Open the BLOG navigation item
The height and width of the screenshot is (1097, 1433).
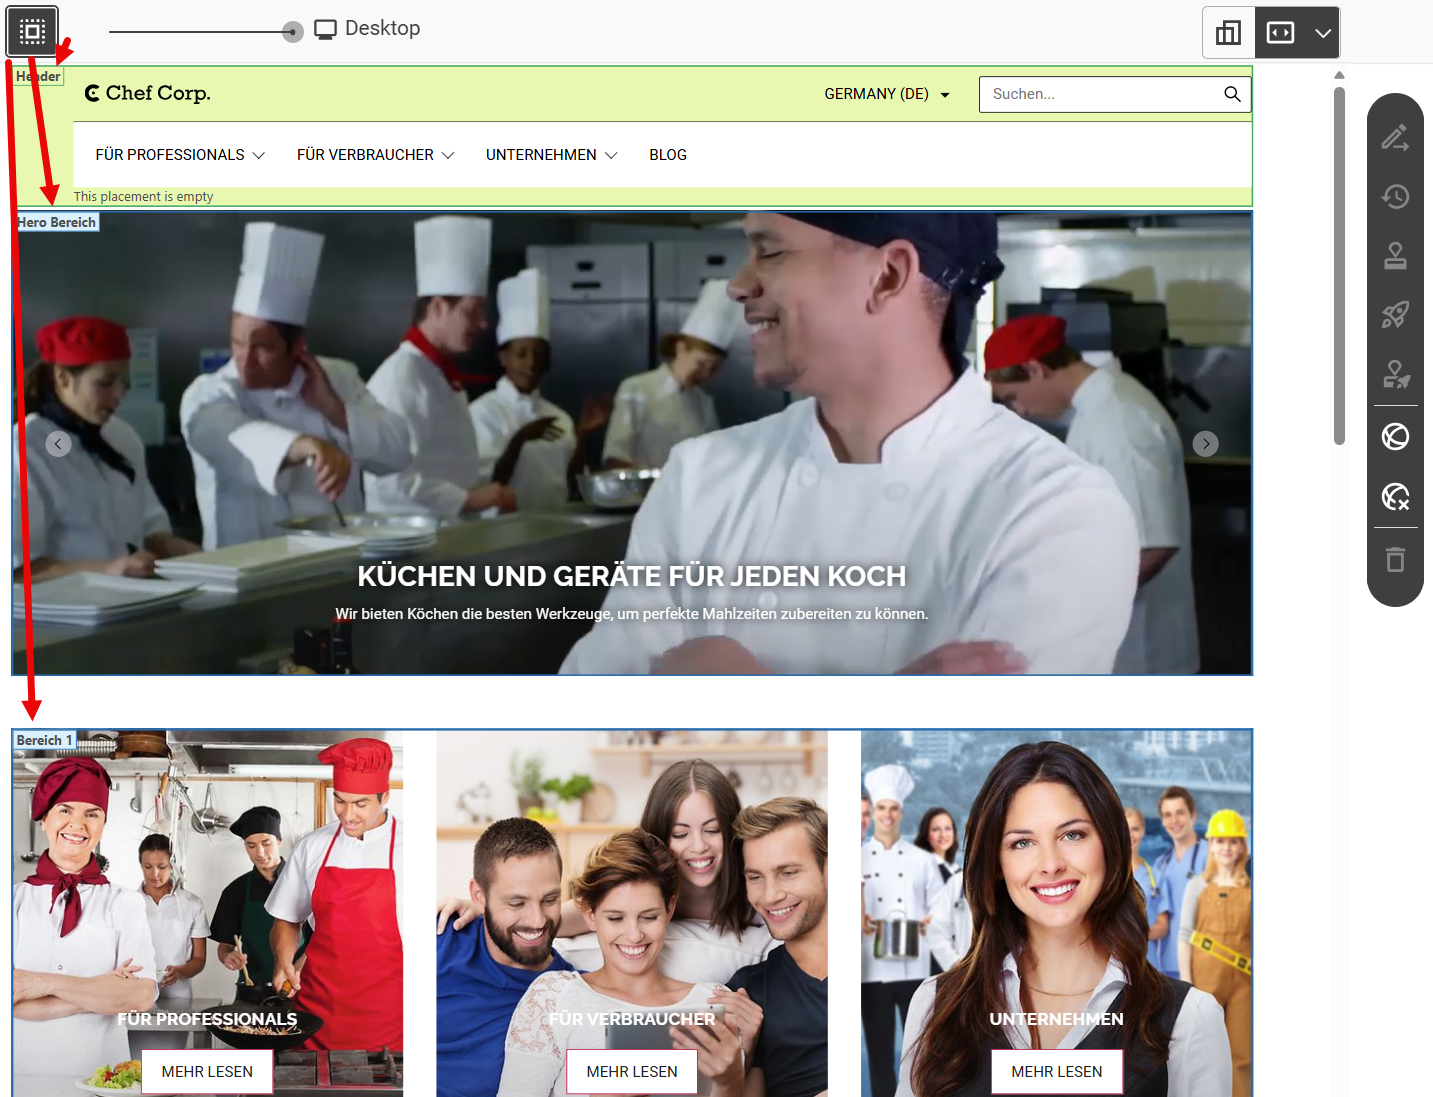tap(668, 155)
